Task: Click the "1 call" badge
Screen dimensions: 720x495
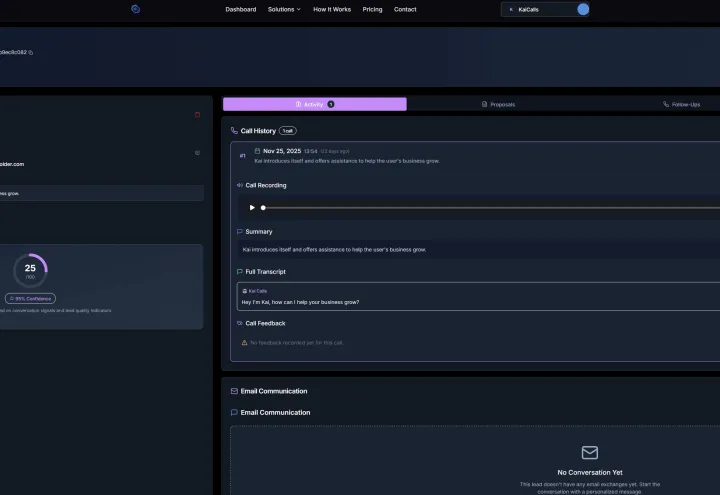Action: click(x=287, y=131)
